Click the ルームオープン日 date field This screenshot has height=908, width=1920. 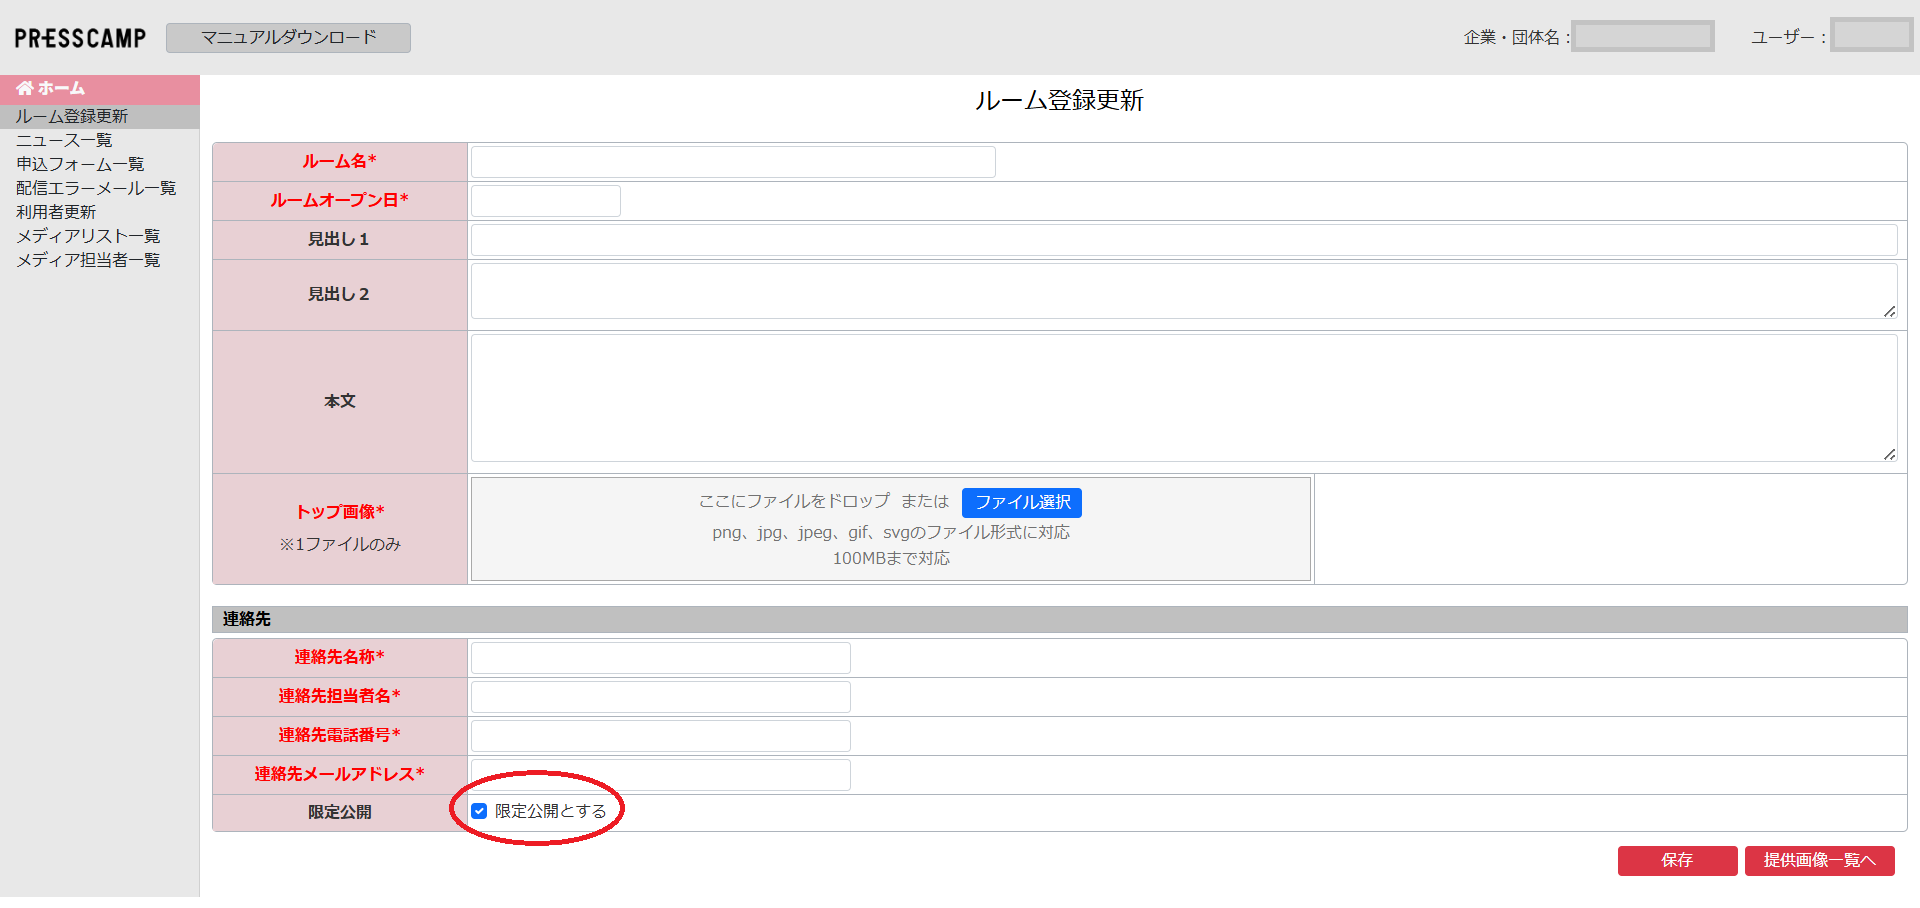pyautogui.click(x=546, y=201)
